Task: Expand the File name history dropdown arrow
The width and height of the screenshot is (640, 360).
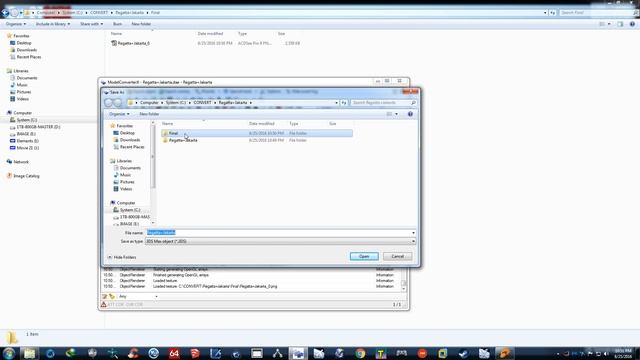Action: (x=413, y=233)
